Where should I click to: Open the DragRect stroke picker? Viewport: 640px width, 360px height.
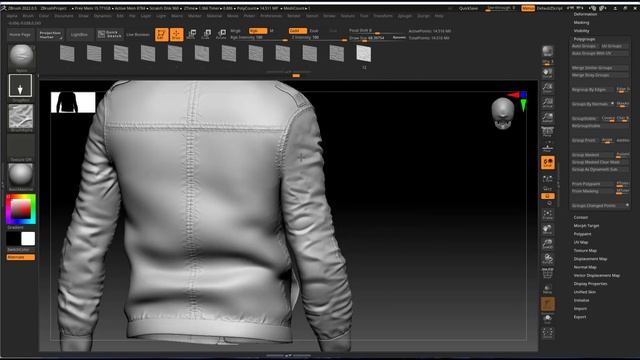[20, 86]
